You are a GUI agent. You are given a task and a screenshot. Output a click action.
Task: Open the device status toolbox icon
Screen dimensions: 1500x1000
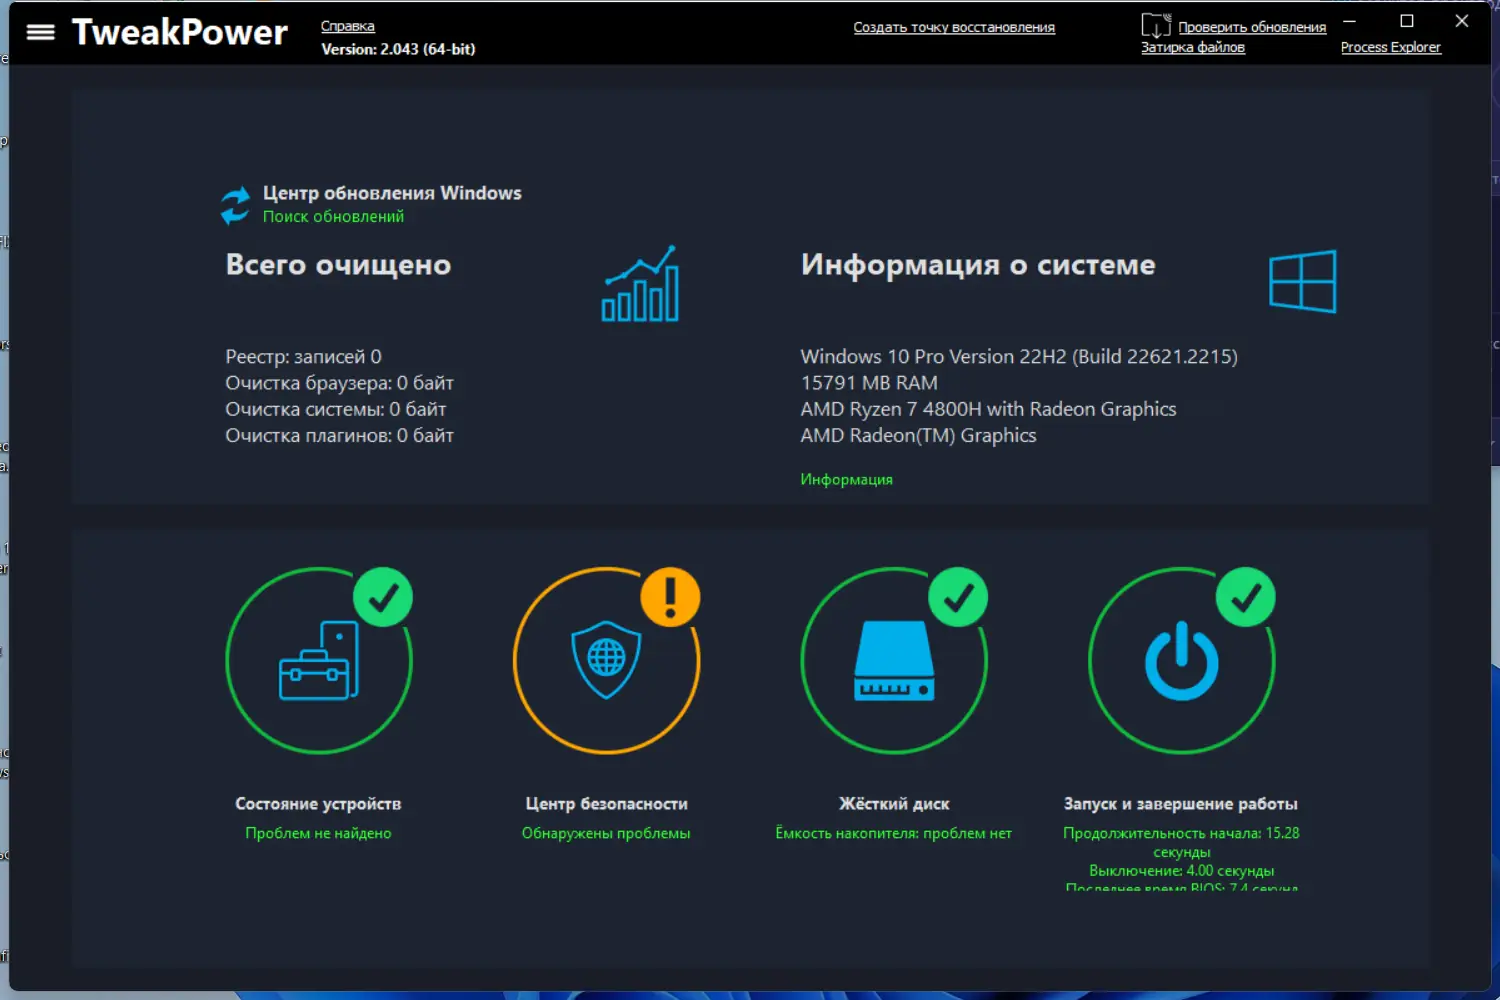319,660
